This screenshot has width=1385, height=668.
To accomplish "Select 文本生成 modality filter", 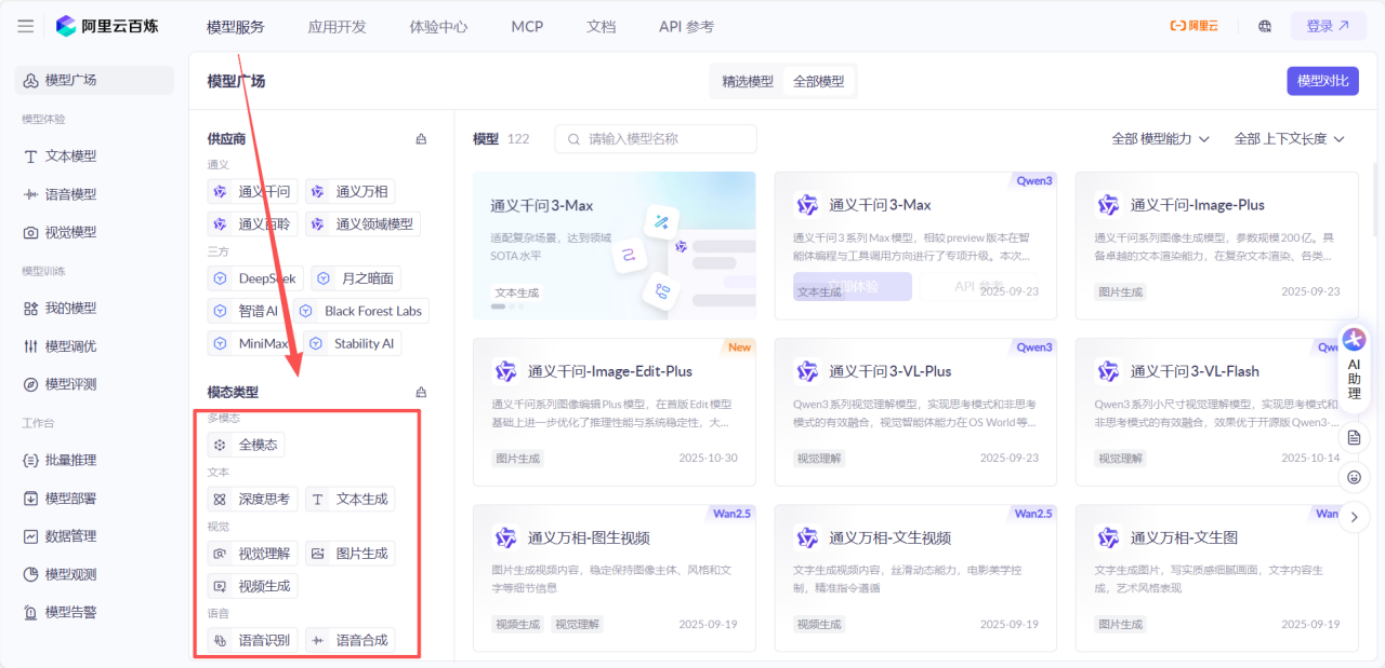I will [x=350, y=498].
